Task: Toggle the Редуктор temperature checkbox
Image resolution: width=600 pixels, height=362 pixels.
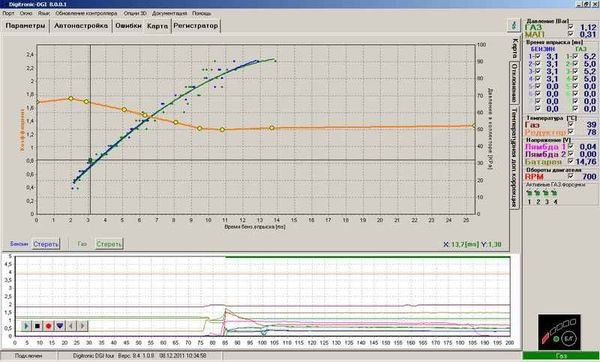Action: pyautogui.click(x=571, y=132)
